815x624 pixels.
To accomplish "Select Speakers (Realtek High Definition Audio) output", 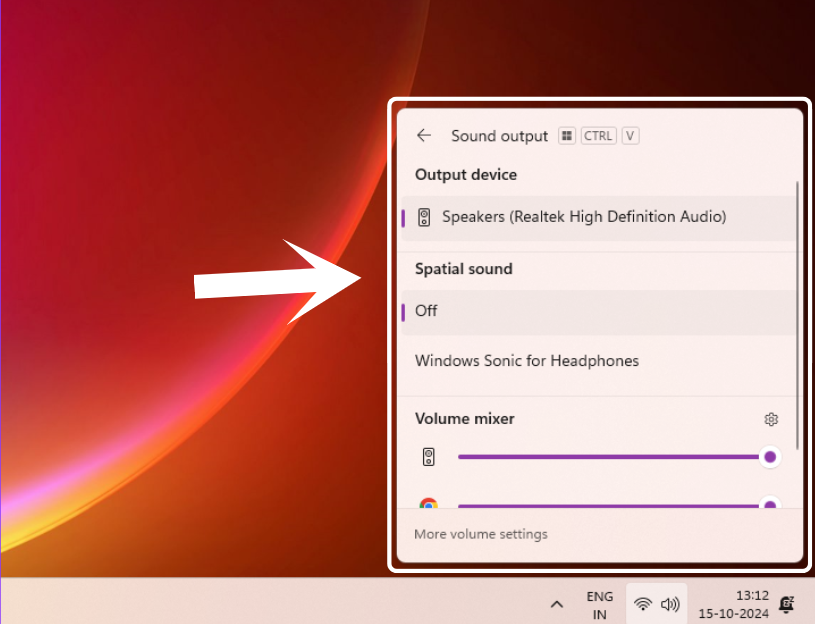I will click(x=599, y=217).
